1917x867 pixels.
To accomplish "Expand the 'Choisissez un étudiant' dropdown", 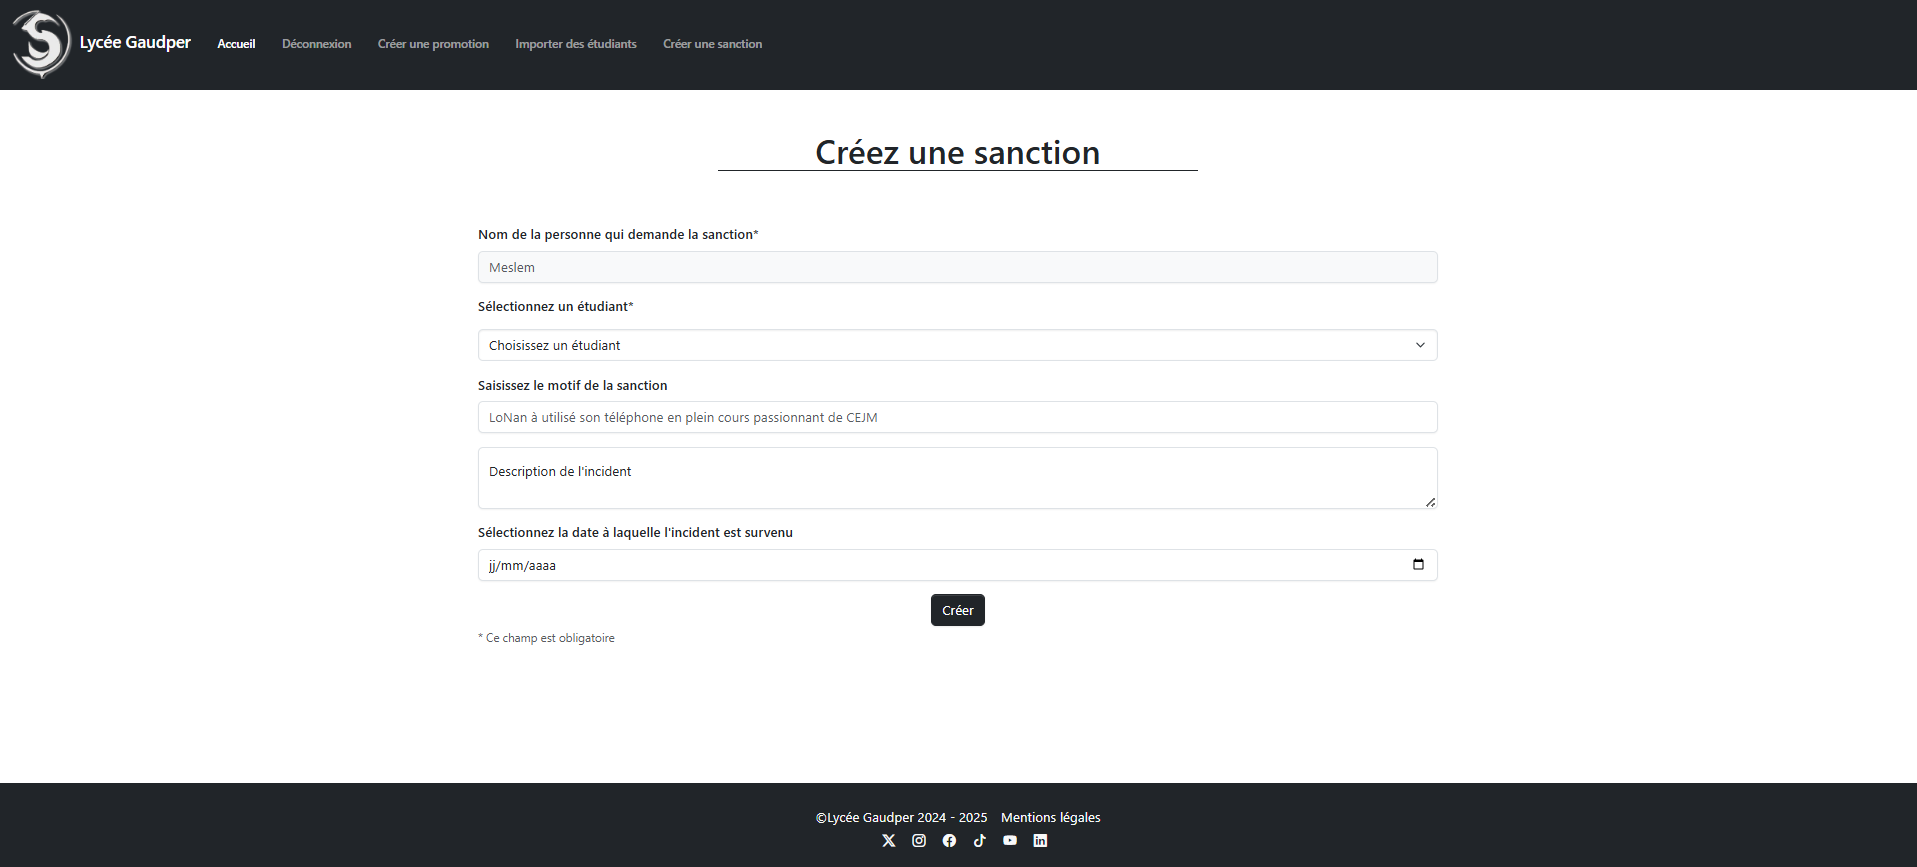I will point(957,345).
